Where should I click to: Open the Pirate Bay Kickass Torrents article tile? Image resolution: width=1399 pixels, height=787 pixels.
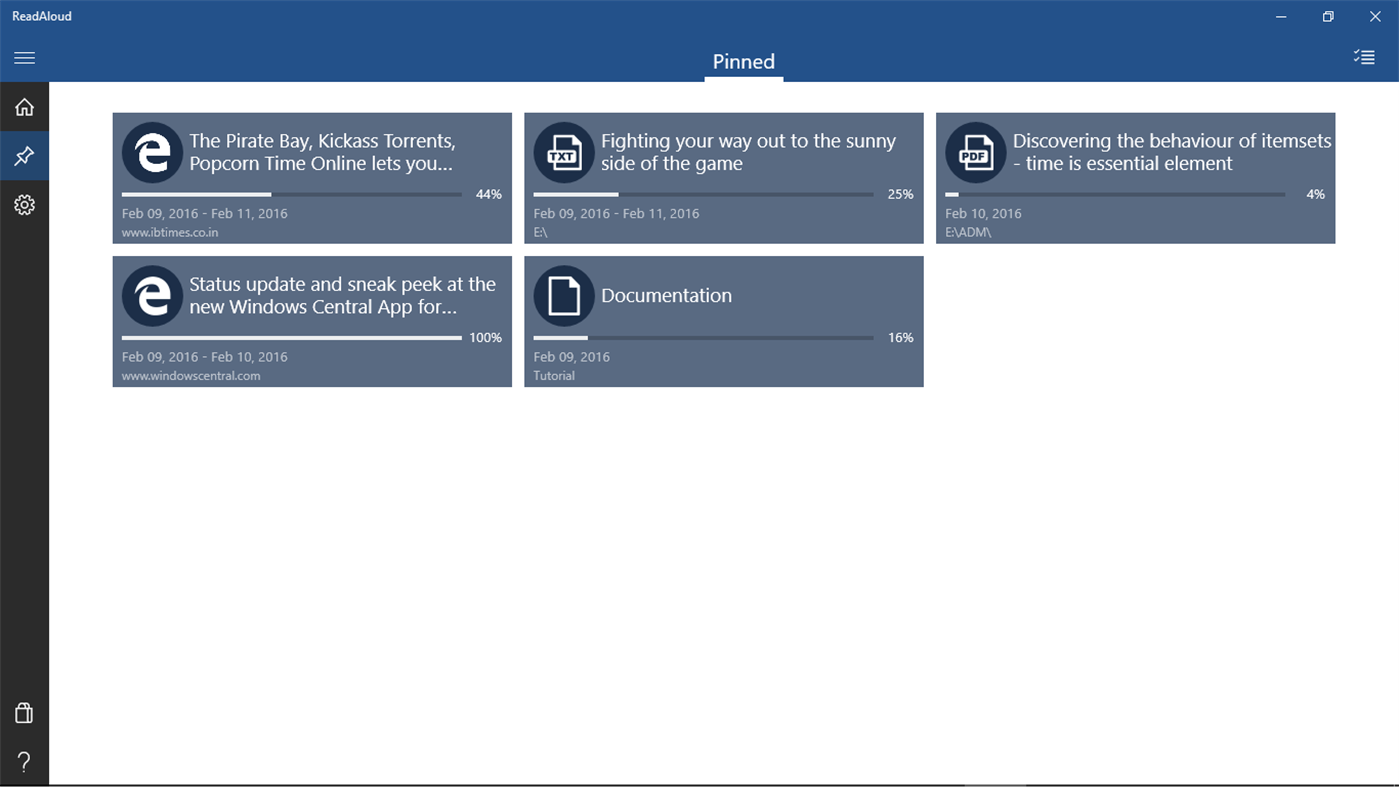coord(311,177)
